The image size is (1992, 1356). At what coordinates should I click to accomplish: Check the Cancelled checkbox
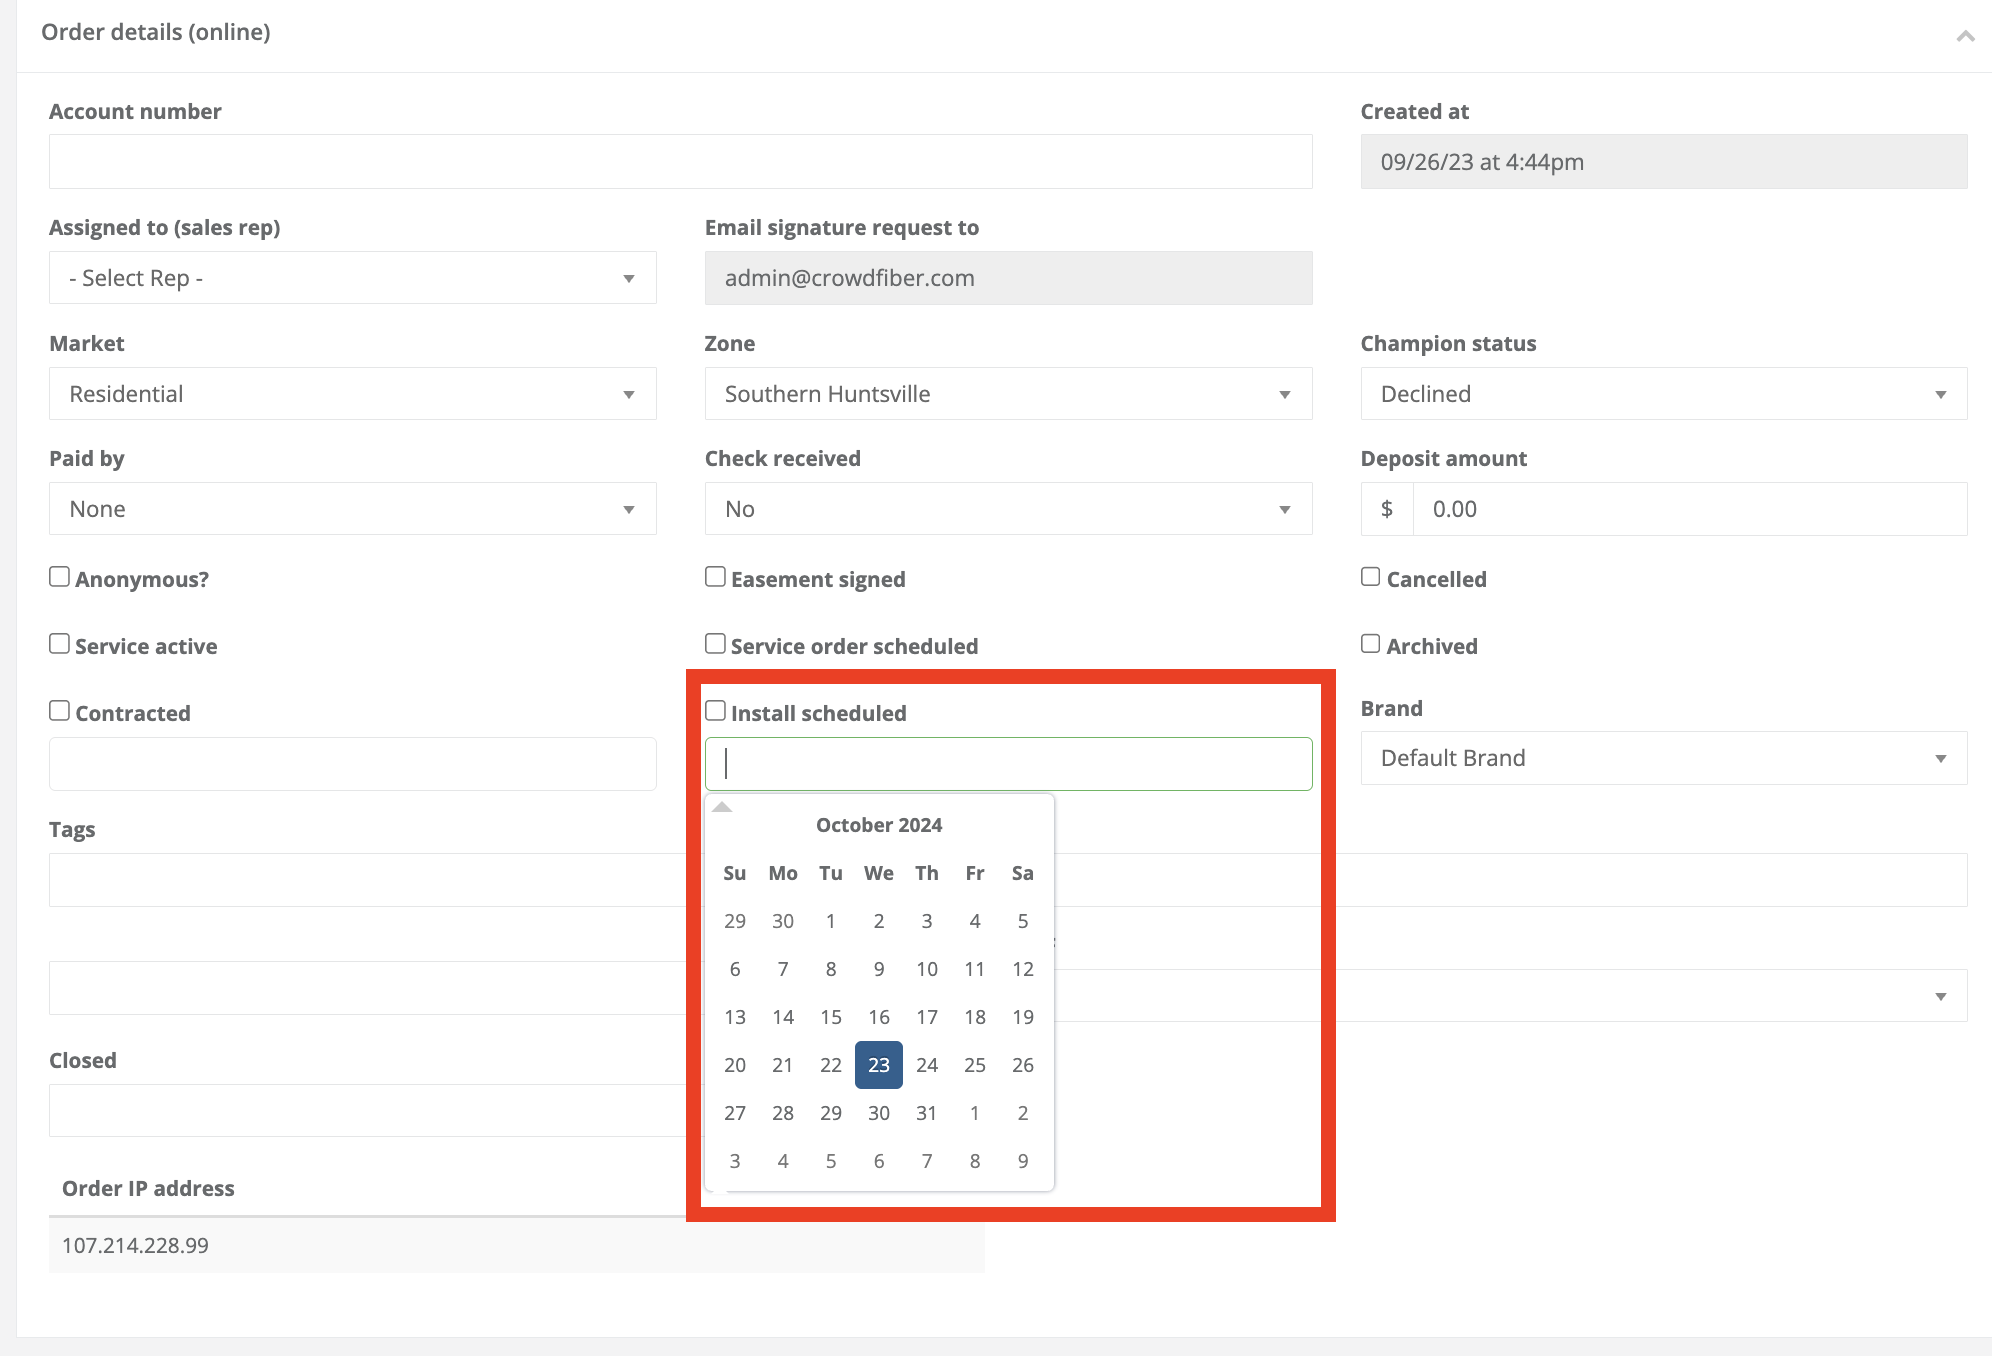1370,577
